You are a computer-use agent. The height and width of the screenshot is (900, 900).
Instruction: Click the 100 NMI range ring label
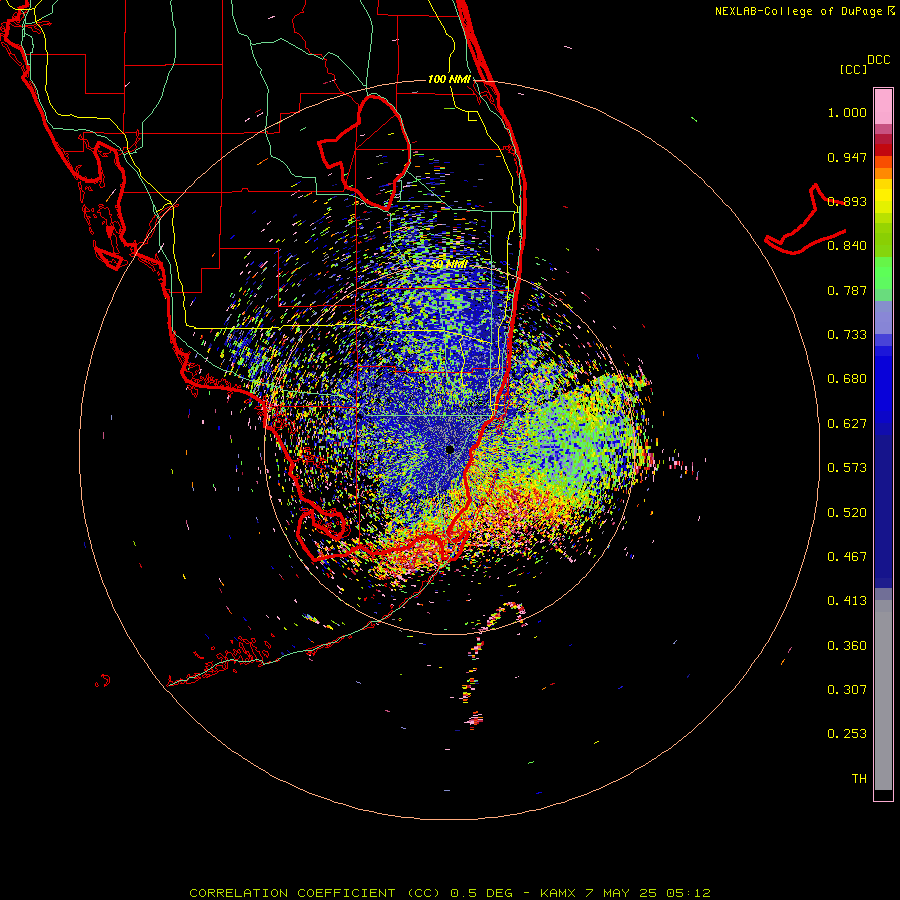tap(449, 79)
